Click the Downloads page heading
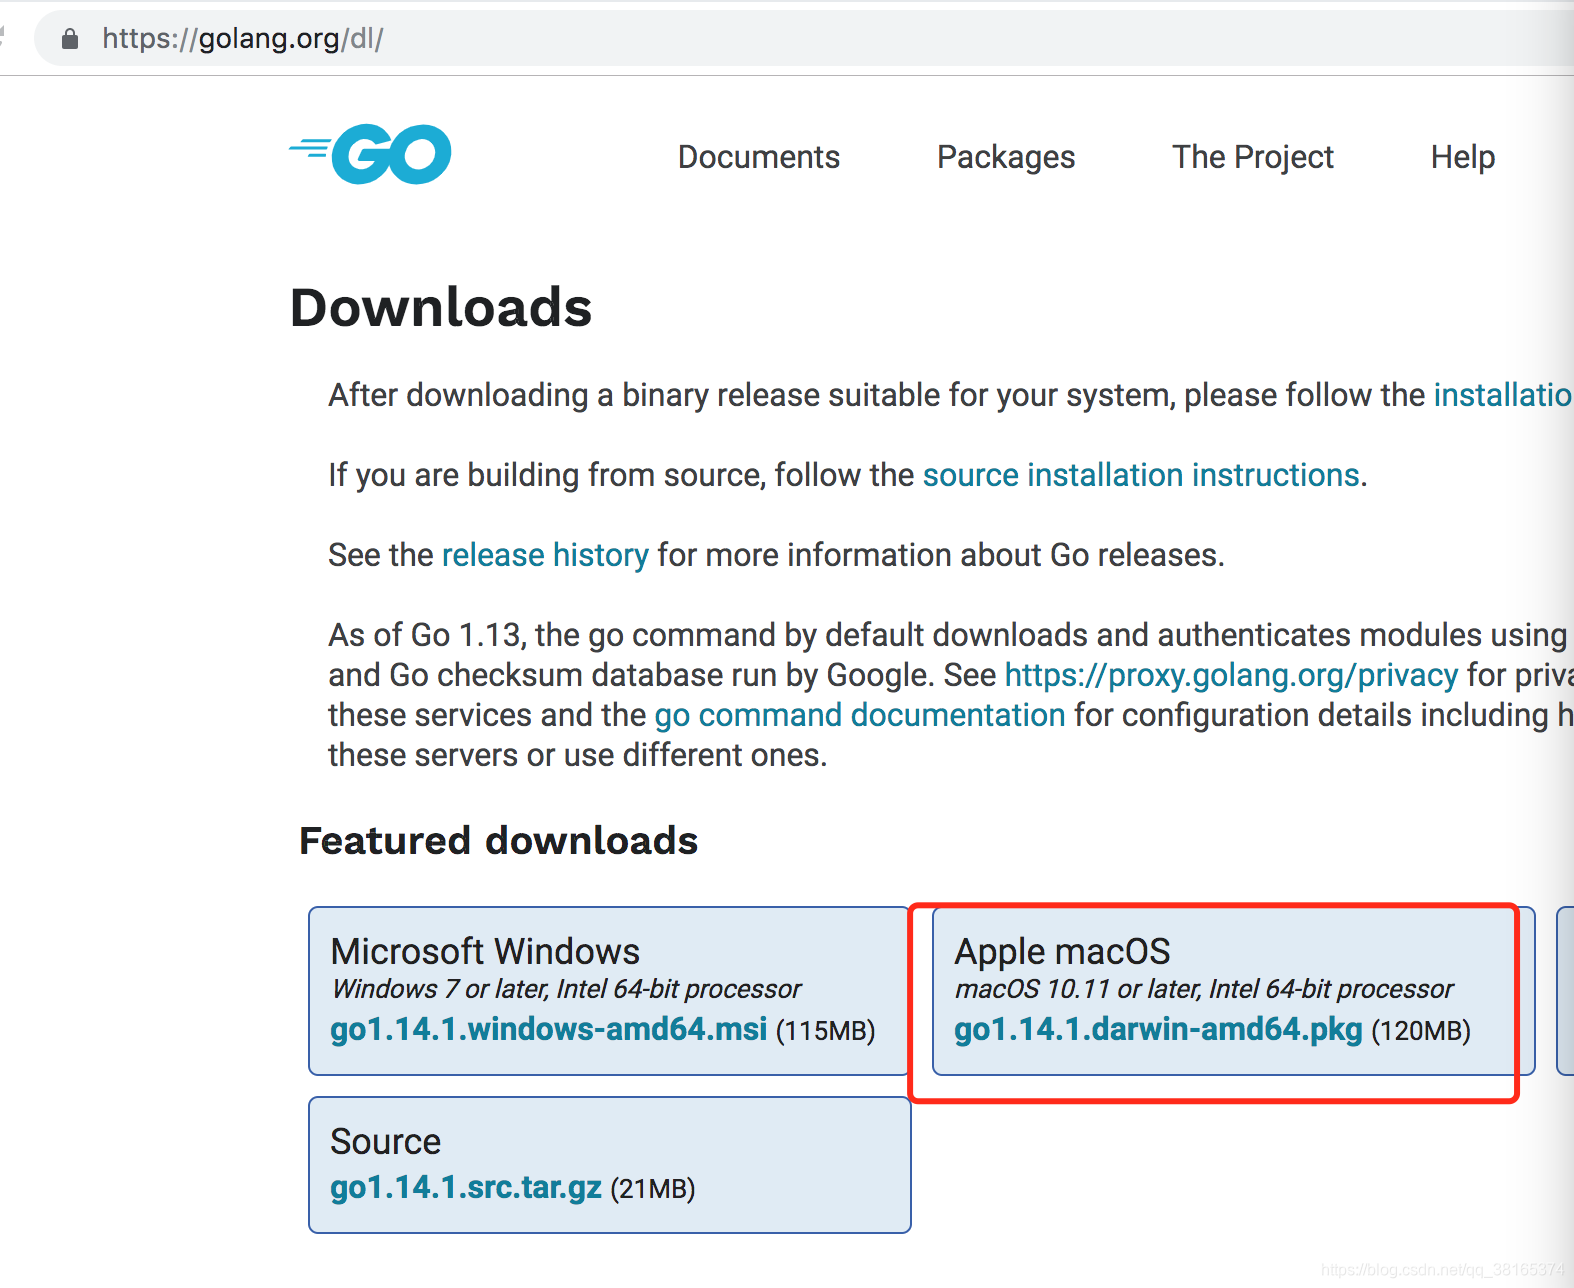The width and height of the screenshot is (1574, 1288). point(441,307)
